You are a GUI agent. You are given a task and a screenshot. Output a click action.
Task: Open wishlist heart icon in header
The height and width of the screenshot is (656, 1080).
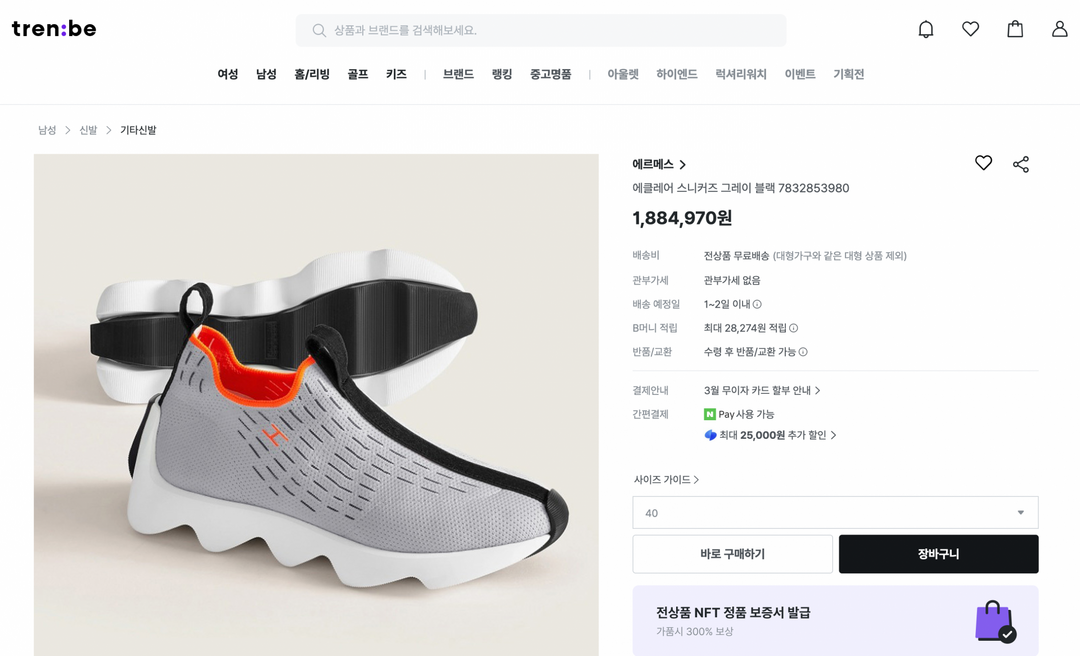click(970, 29)
